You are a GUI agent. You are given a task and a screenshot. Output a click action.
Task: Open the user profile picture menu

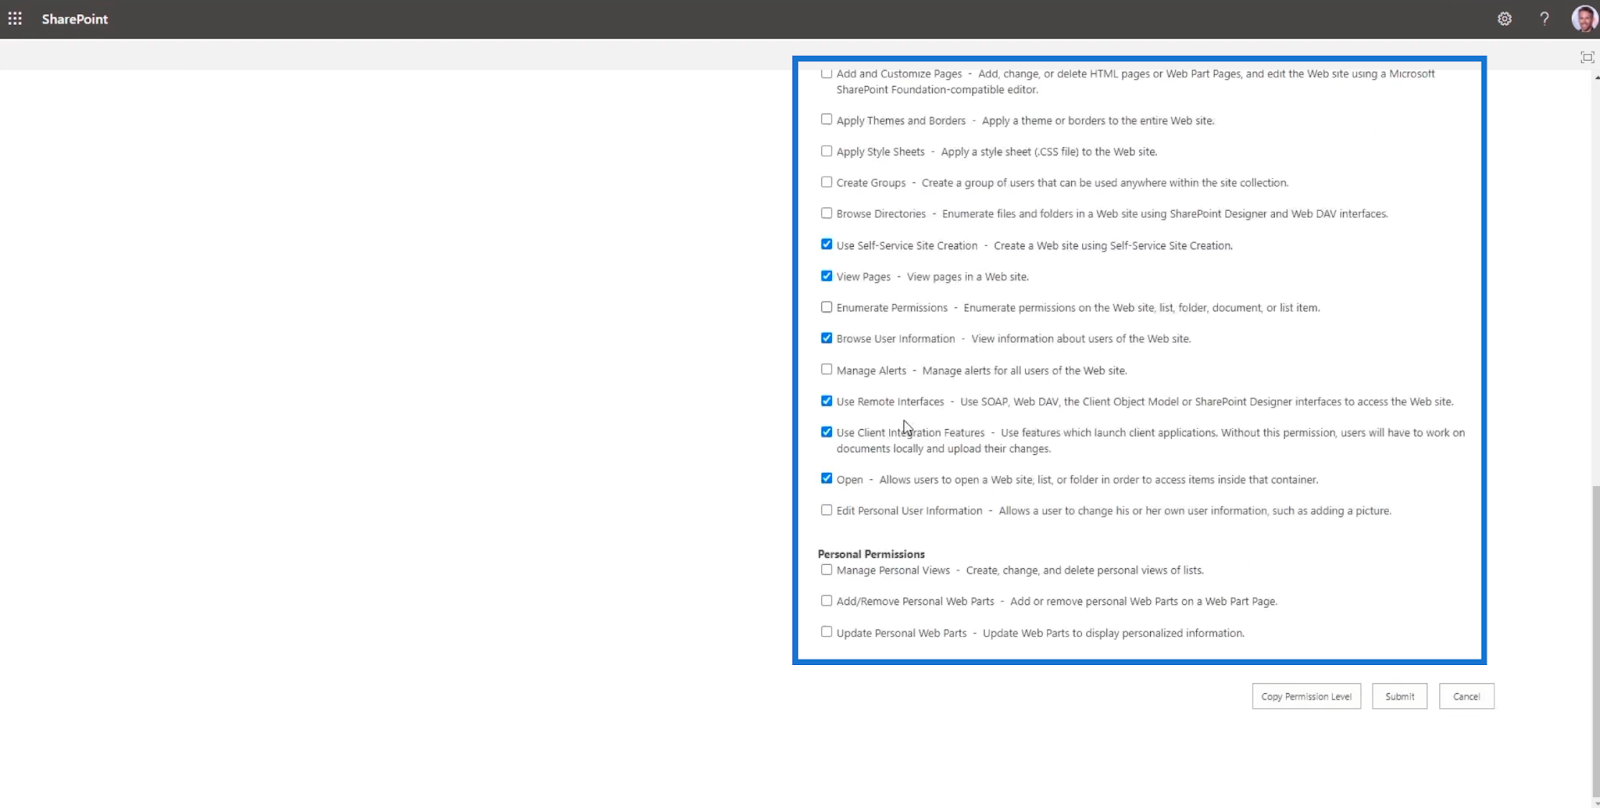(1584, 19)
